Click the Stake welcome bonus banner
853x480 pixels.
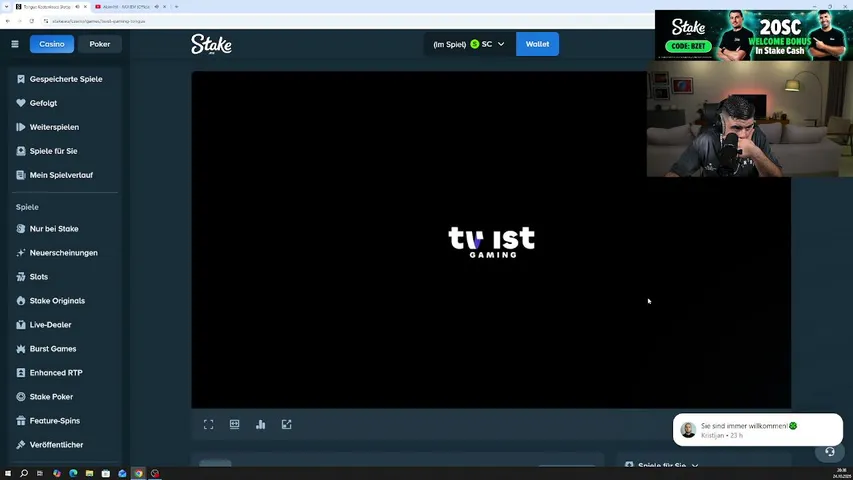pyautogui.click(x=753, y=35)
